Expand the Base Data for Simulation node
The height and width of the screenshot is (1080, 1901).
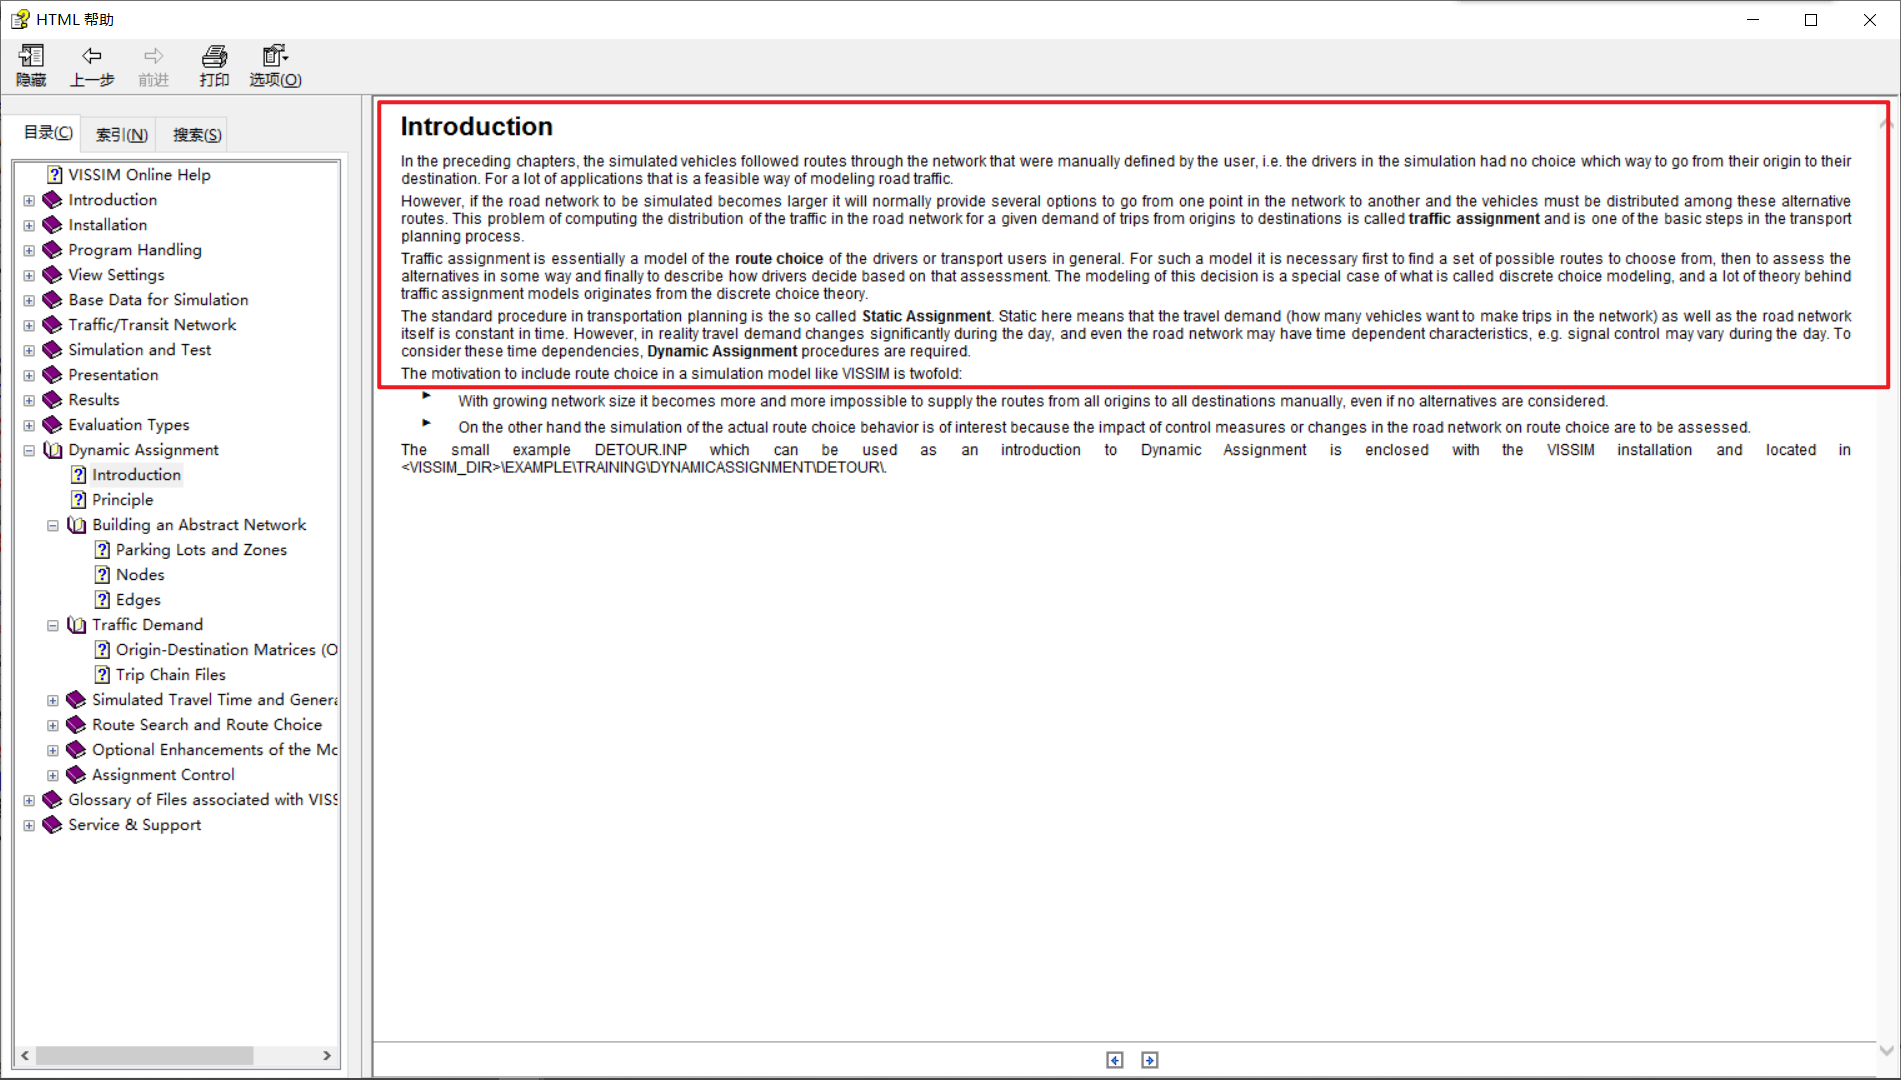pos(29,301)
